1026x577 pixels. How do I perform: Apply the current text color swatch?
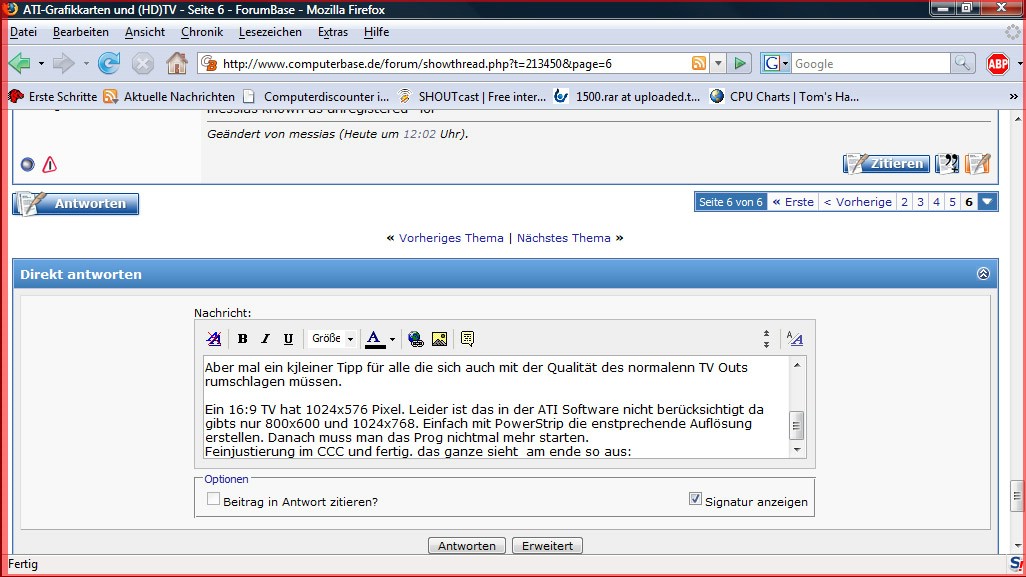coord(374,339)
